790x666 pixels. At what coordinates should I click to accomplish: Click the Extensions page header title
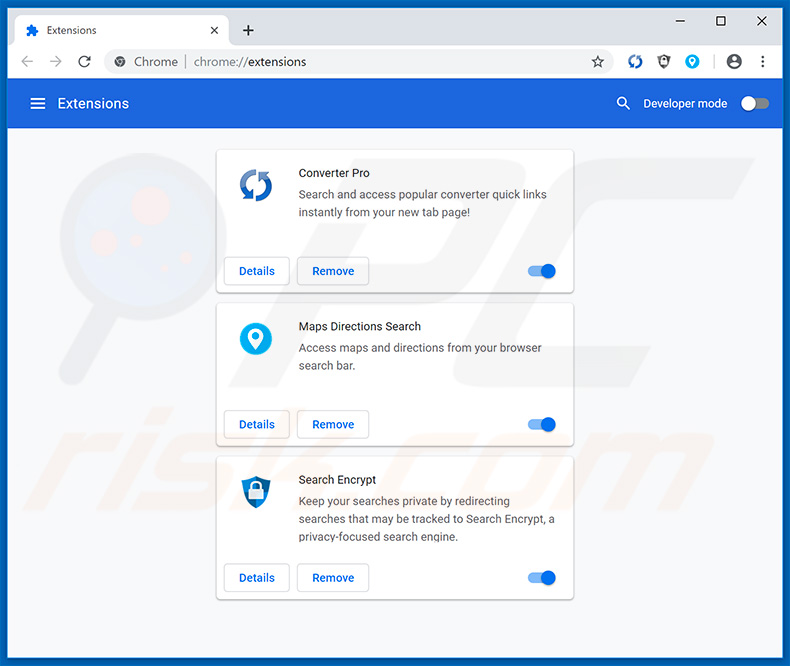coord(93,103)
